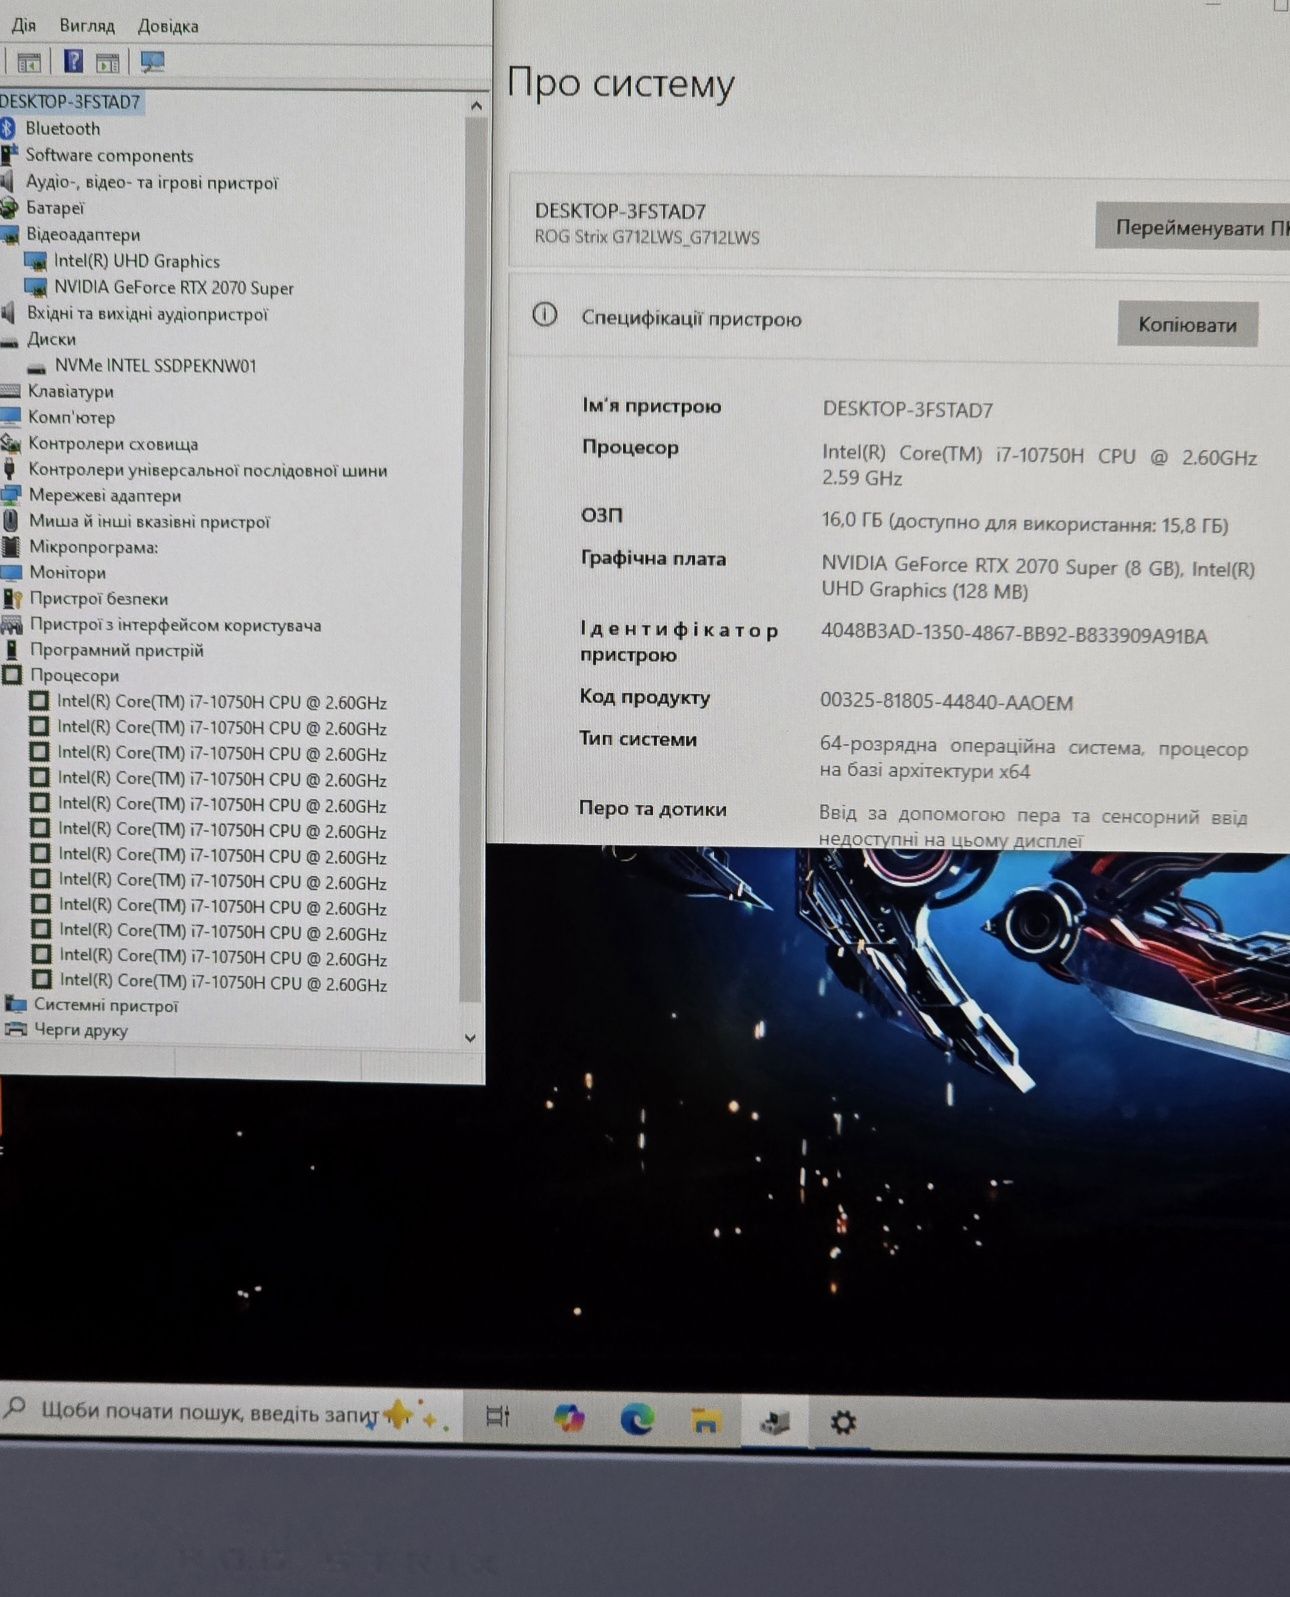The image size is (1290, 1597).
Task: Click the toolbar icon right of Help
Action: (107, 62)
